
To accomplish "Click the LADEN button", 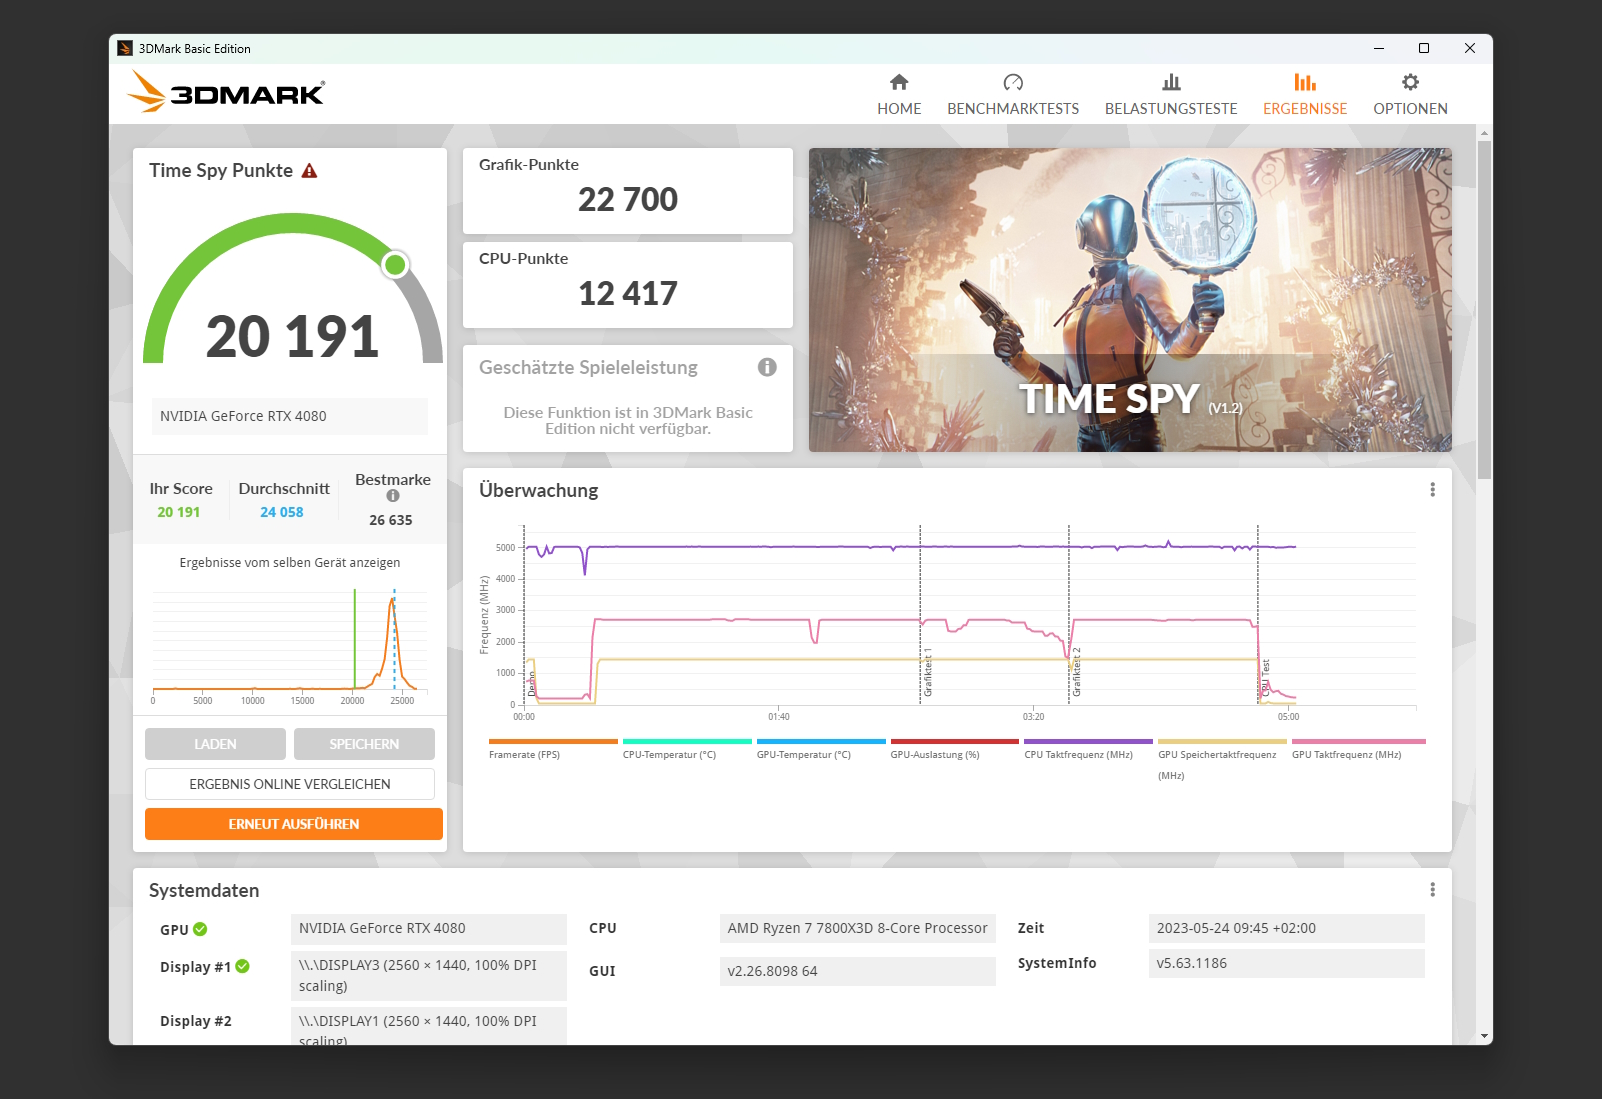I will coord(215,744).
